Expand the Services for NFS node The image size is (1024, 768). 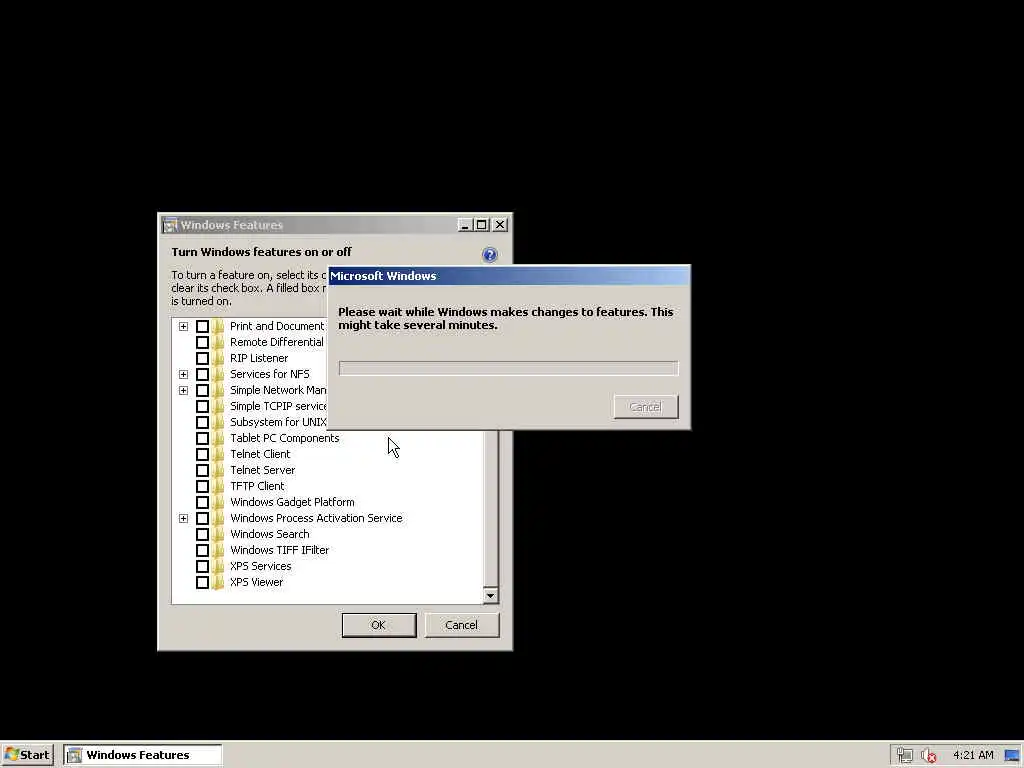tap(184, 374)
